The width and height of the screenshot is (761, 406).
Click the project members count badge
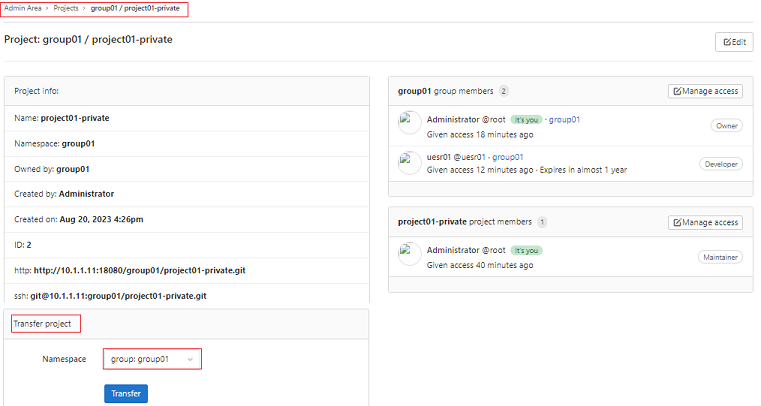point(542,222)
